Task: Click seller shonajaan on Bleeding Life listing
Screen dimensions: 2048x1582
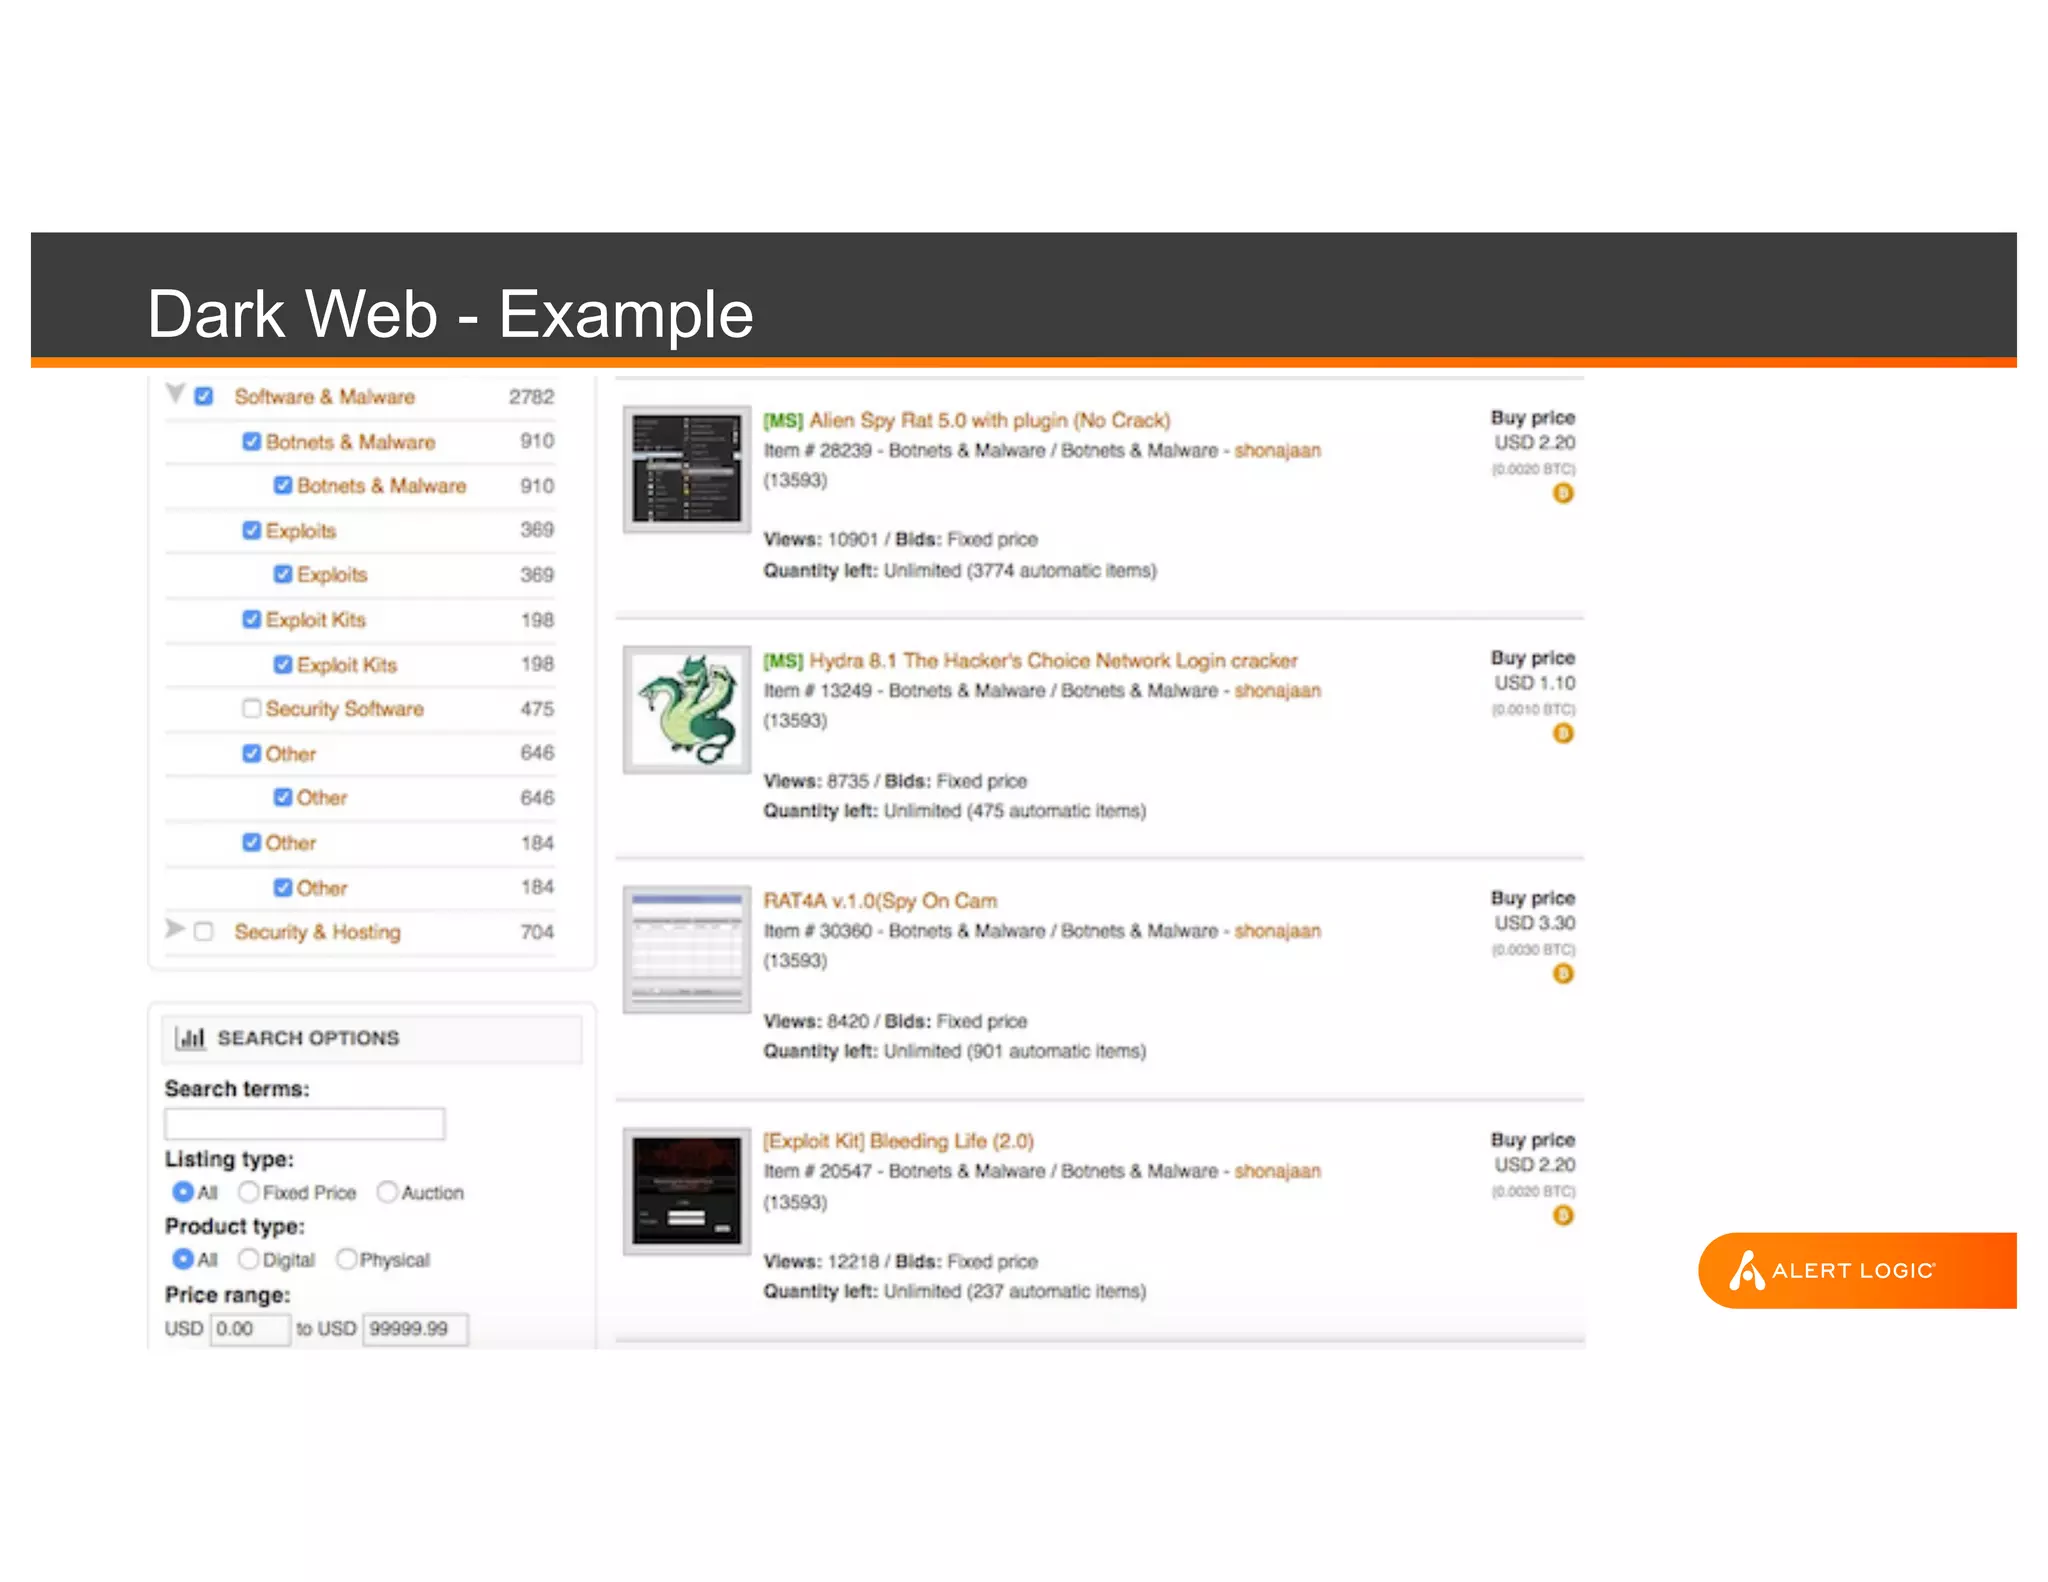Action: pyautogui.click(x=1277, y=1171)
